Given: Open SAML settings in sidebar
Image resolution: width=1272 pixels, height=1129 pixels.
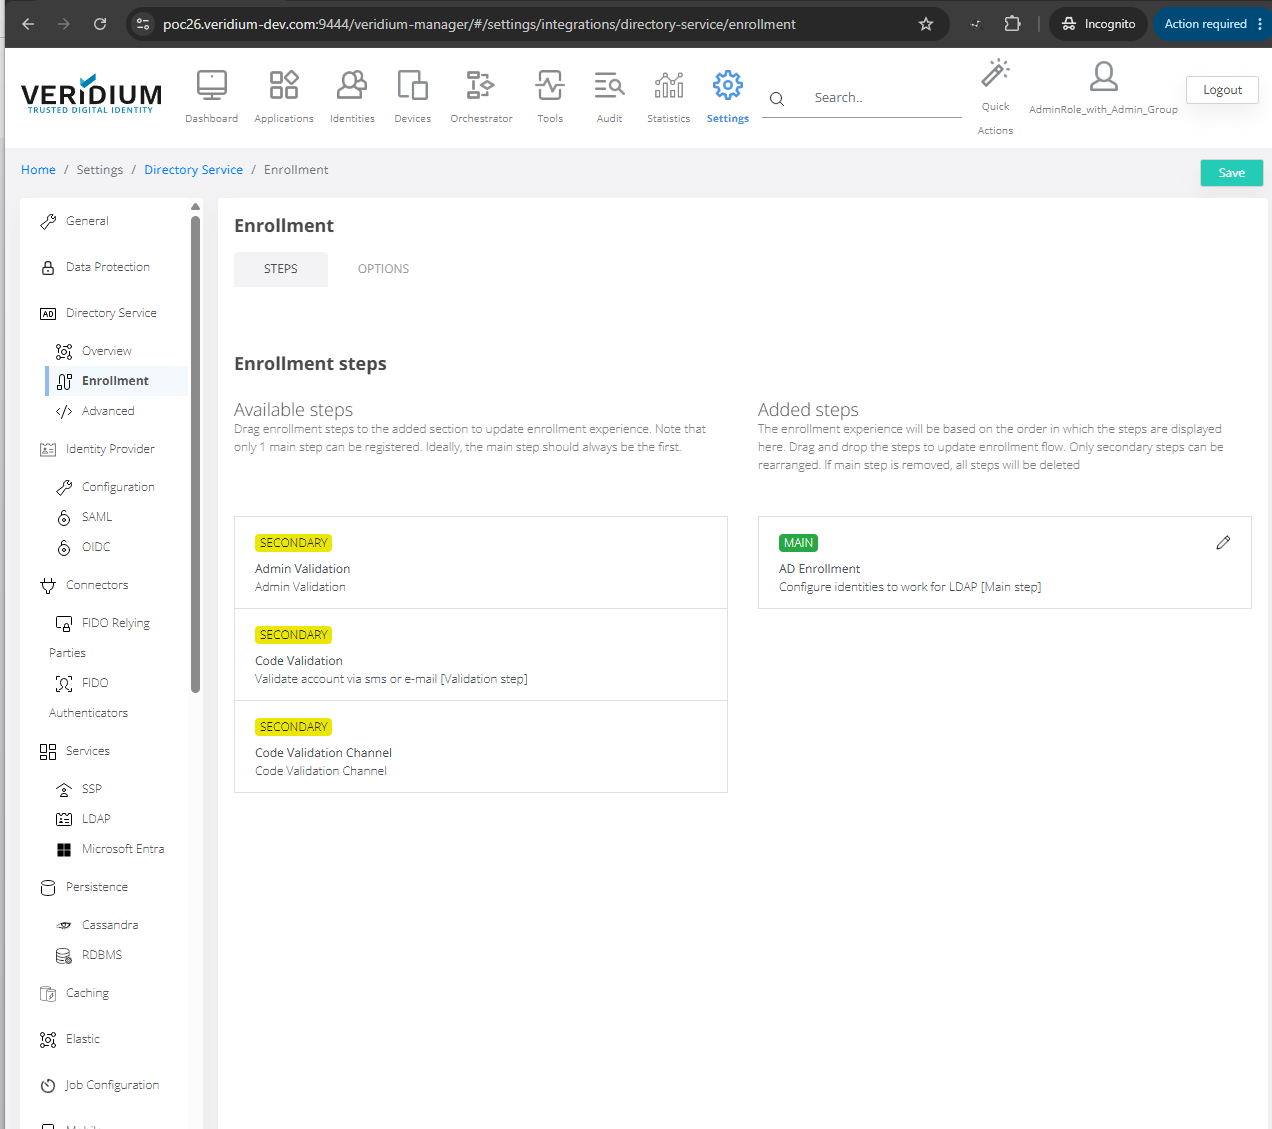Looking at the screenshot, I should [x=97, y=517].
